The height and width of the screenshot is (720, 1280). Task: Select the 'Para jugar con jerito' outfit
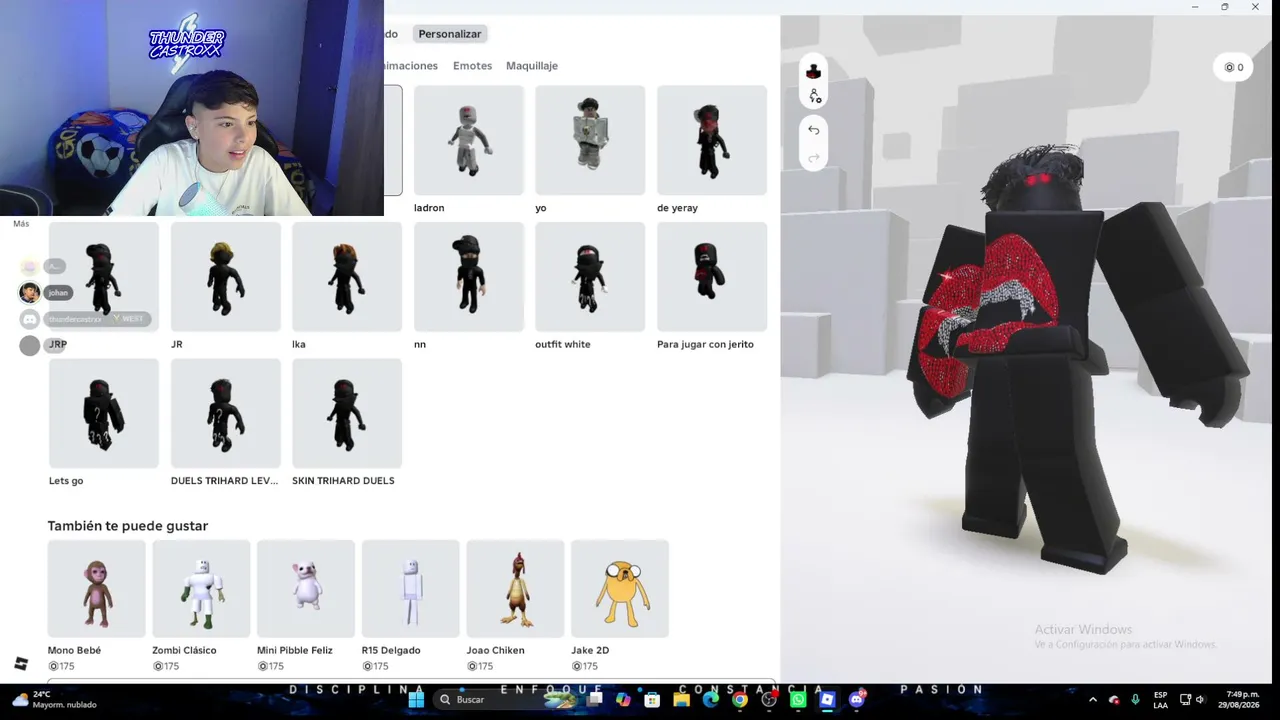(712, 277)
